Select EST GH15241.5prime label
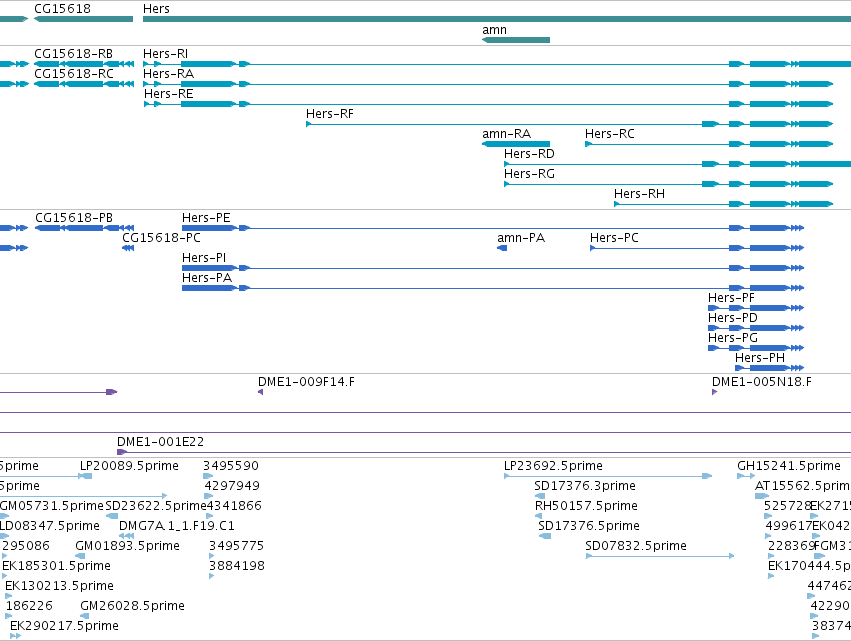 point(789,466)
